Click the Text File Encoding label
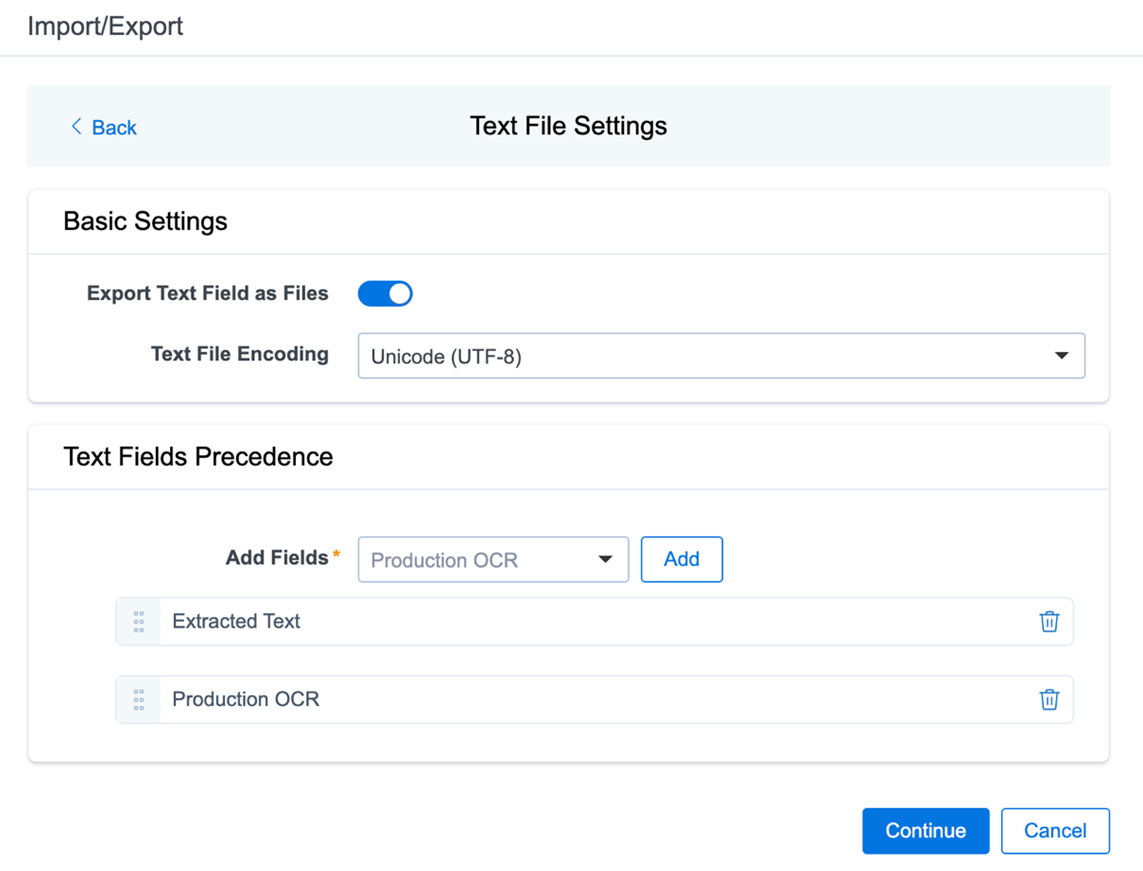Screen dimensions: 1143x871 (240, 354)
